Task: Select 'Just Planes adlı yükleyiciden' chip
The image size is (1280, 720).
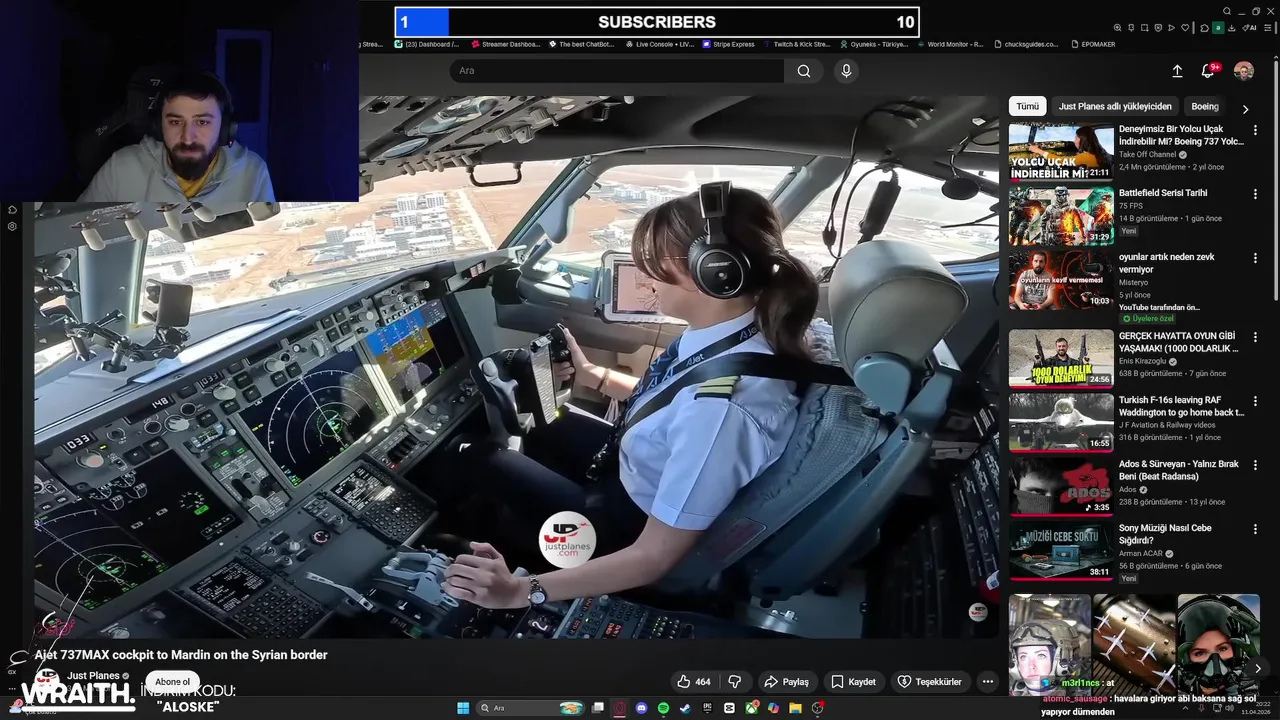Action: click(1115, 106)
